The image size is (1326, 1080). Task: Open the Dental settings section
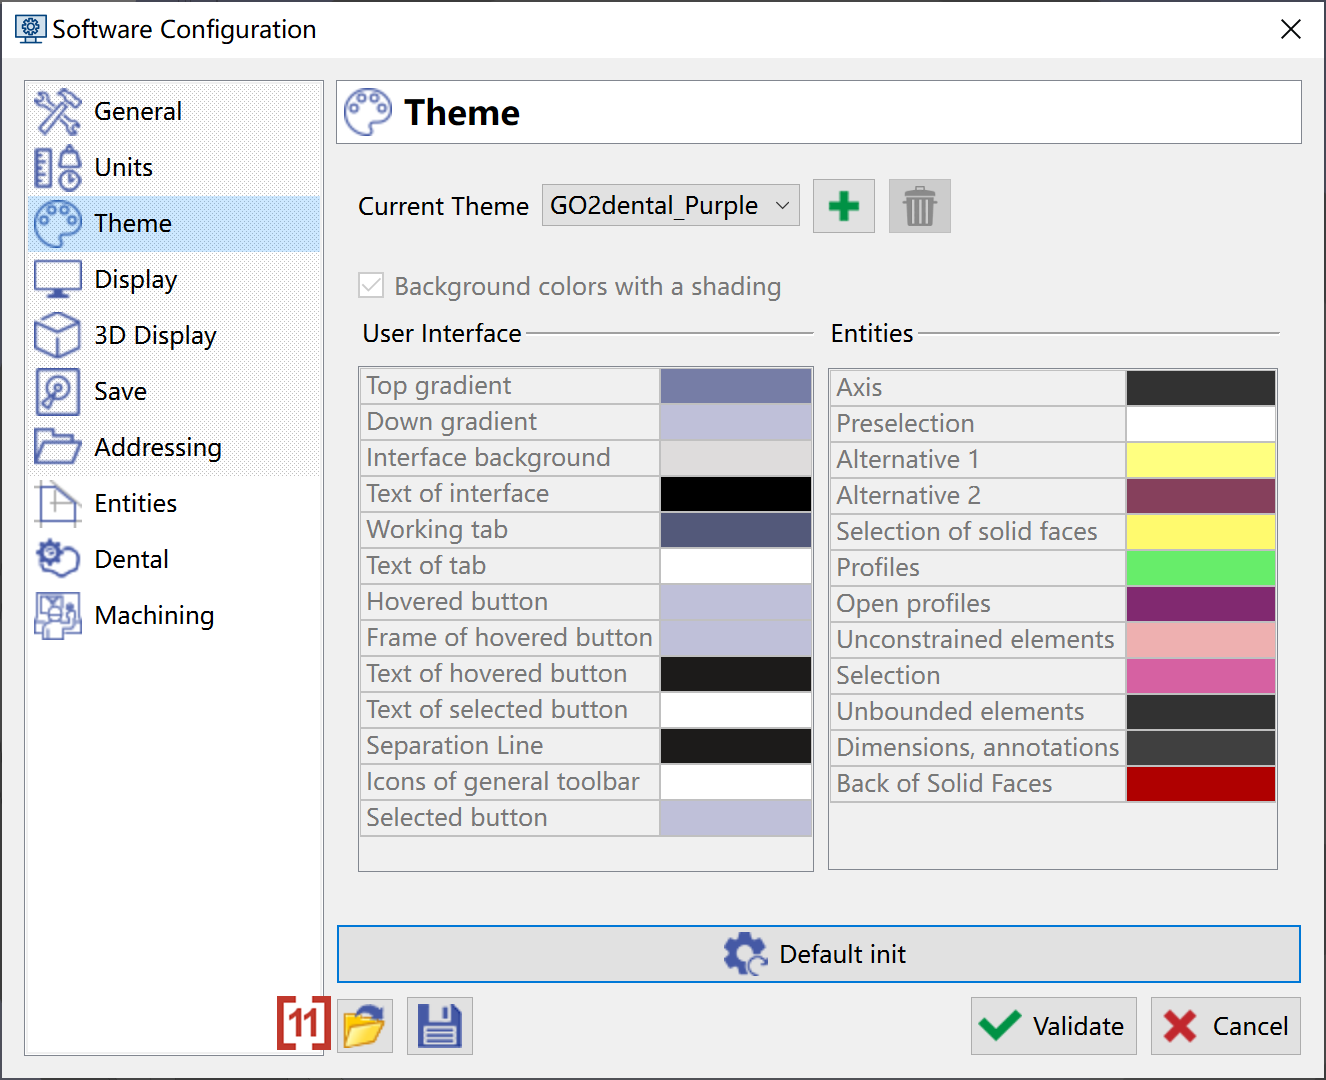click(131, 559)
